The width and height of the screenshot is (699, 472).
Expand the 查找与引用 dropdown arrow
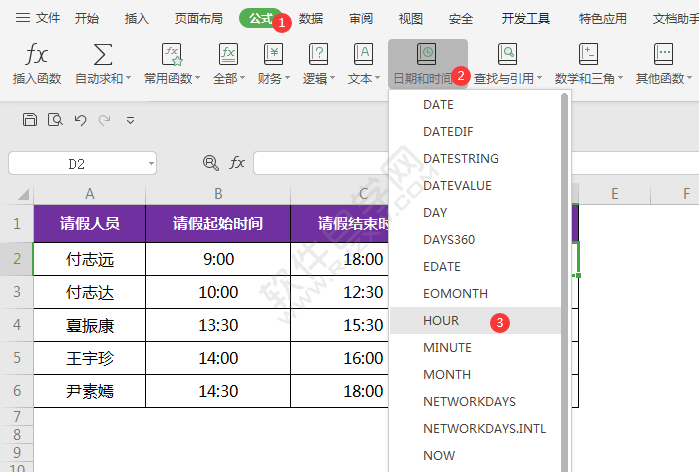click(x=539, y=78)
